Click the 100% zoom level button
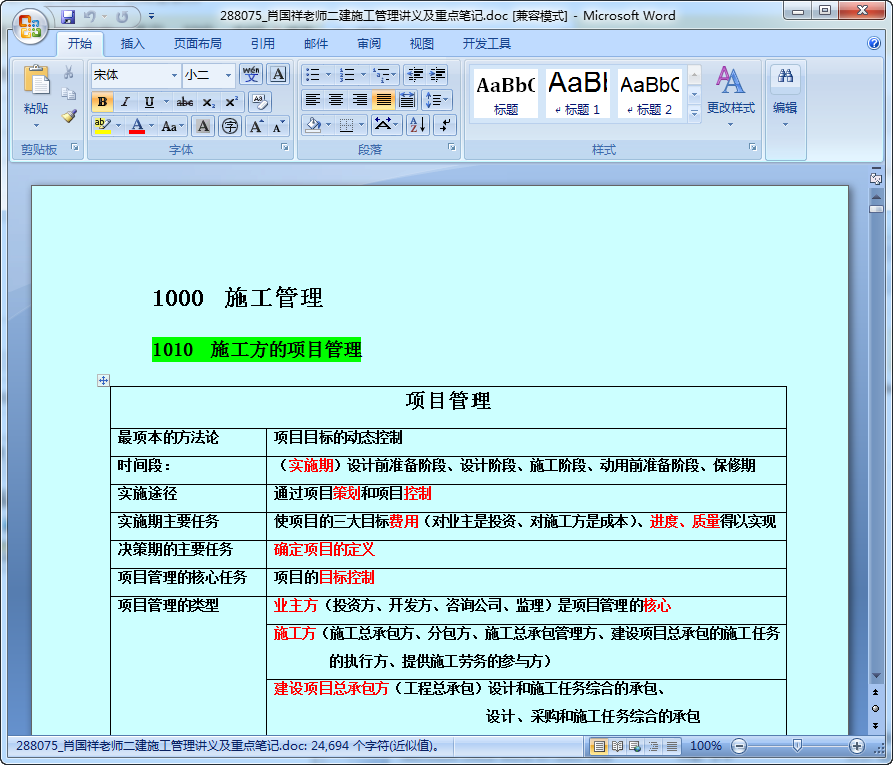The width and height of the screenshot is (893, 765). [706, 746]
